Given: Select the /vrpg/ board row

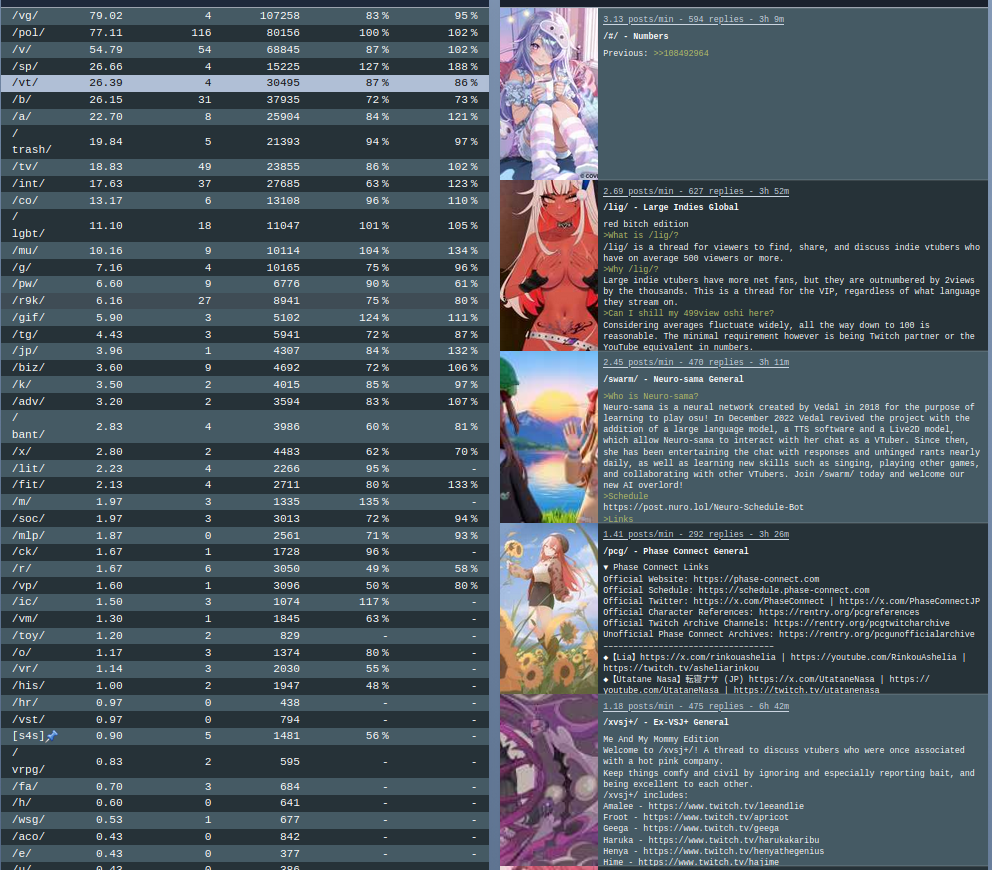Looking at the screenshot, I should click(245, 762).
